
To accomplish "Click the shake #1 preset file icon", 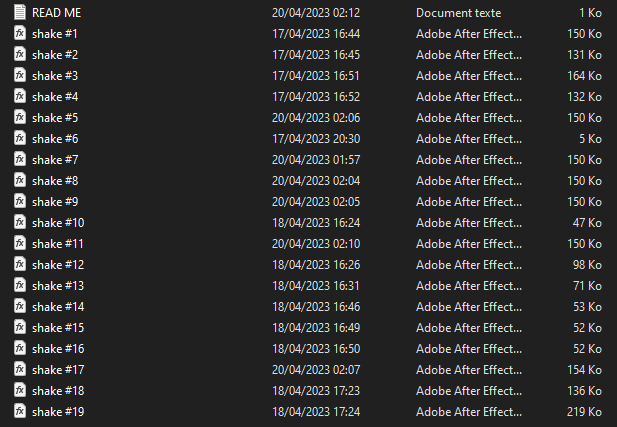I will [20, 33].
